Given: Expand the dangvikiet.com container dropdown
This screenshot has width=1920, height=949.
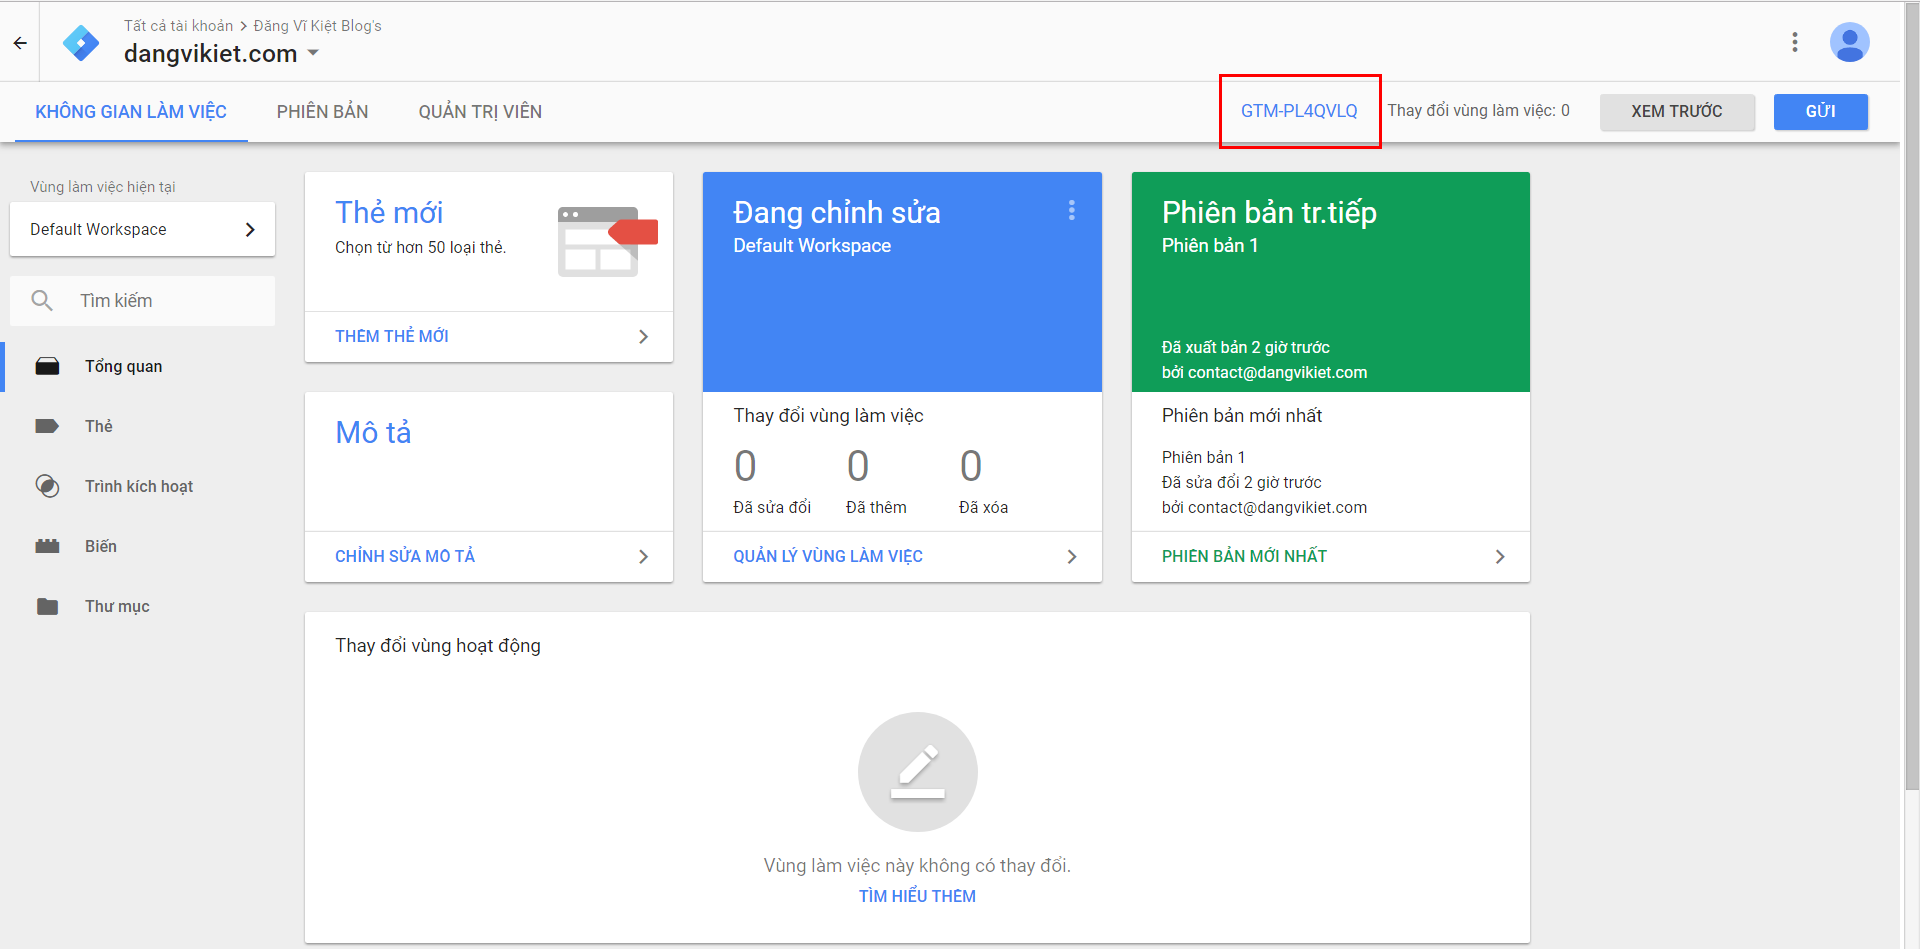Looking at the screenshot, I should (x=313, y=53).
